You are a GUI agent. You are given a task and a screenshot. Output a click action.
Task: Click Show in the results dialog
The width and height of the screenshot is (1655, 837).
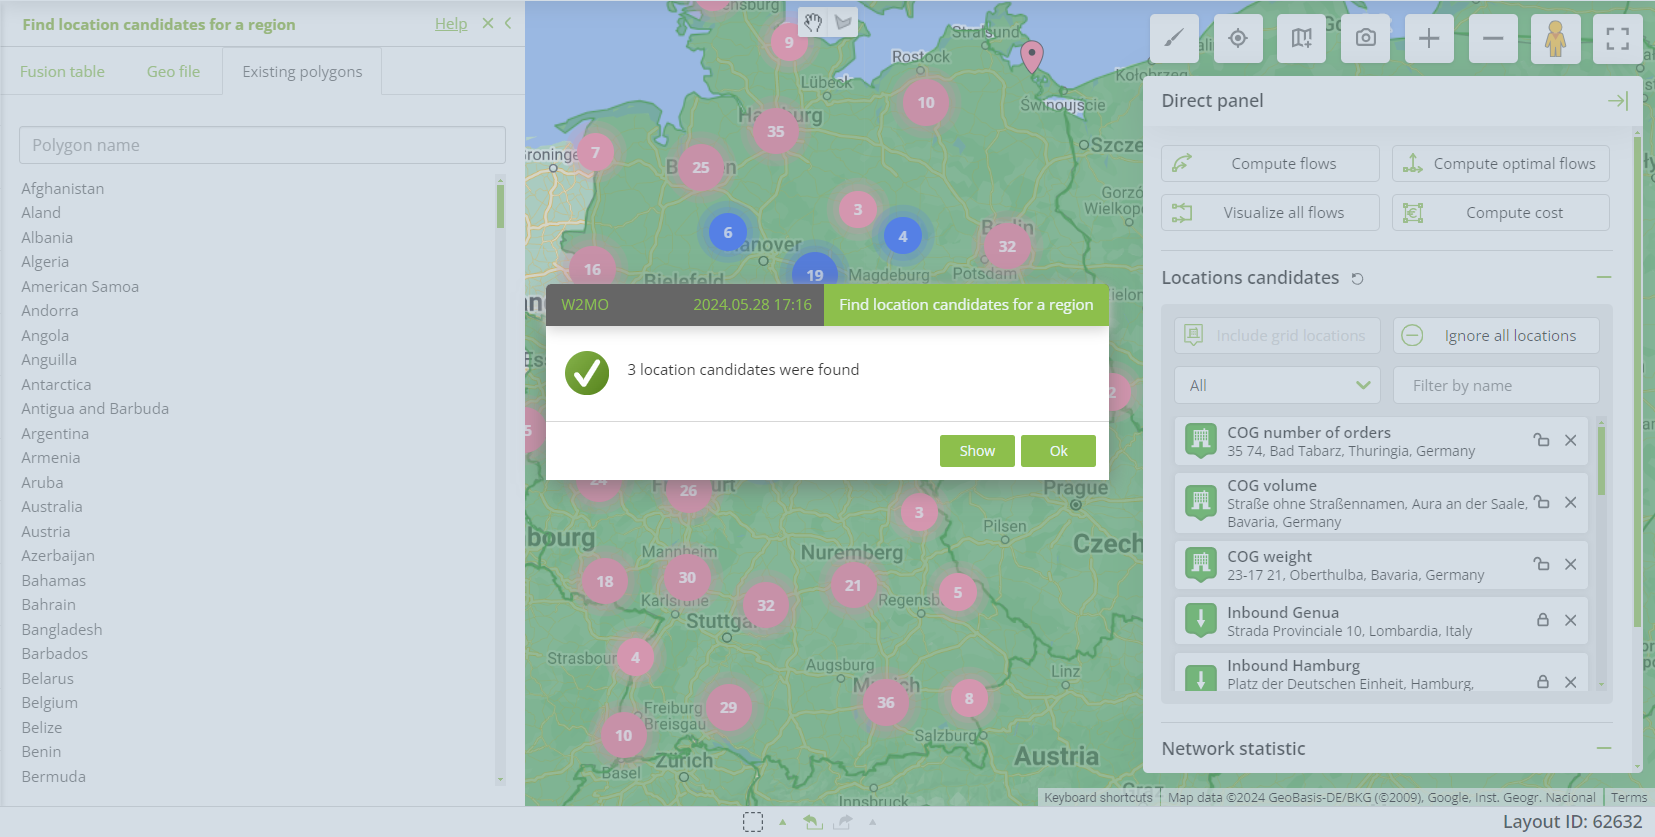tap(977, 451)
